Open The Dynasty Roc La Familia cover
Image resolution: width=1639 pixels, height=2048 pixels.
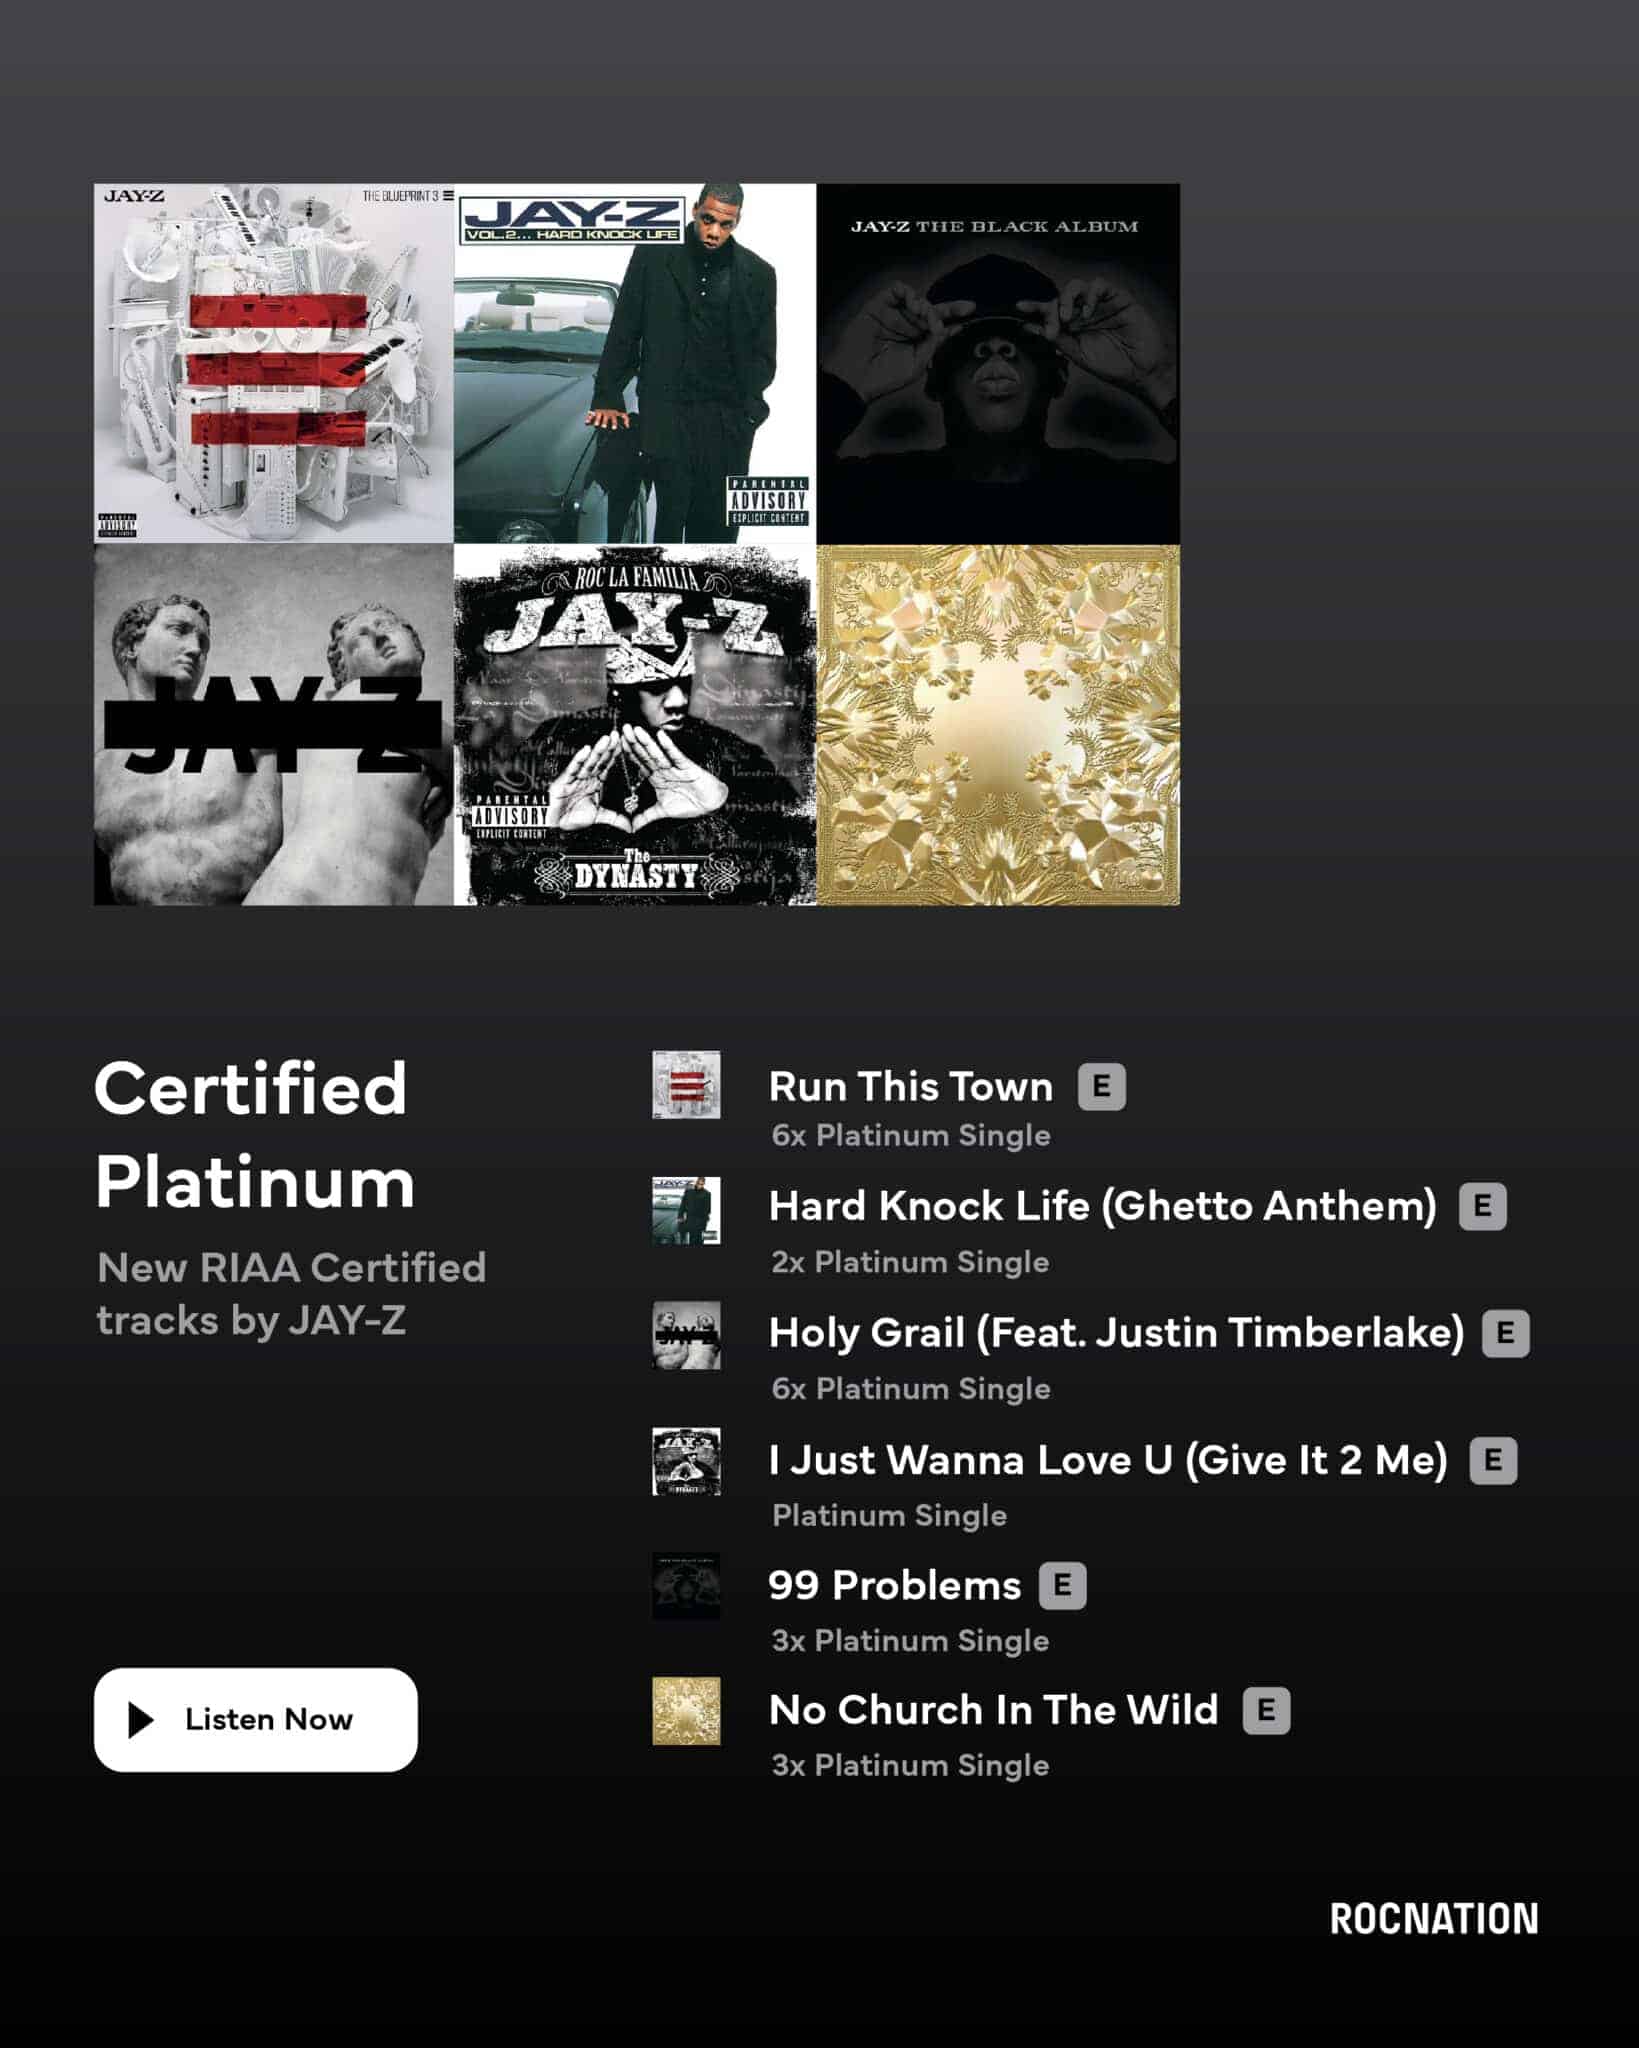[x=635, y=725]
